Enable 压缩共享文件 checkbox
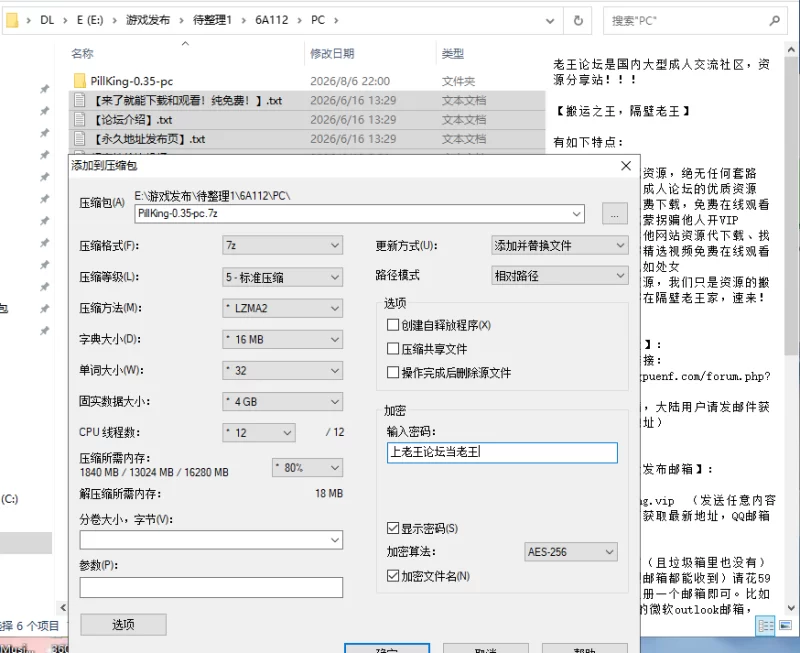800x653 pixels. coord(393,349)
